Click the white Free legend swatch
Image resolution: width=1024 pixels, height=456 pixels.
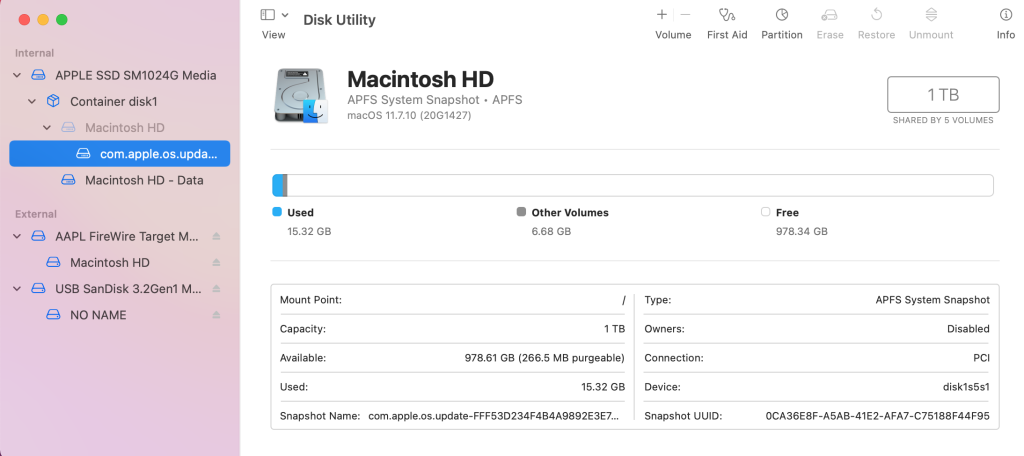click(x=765, y=212)
